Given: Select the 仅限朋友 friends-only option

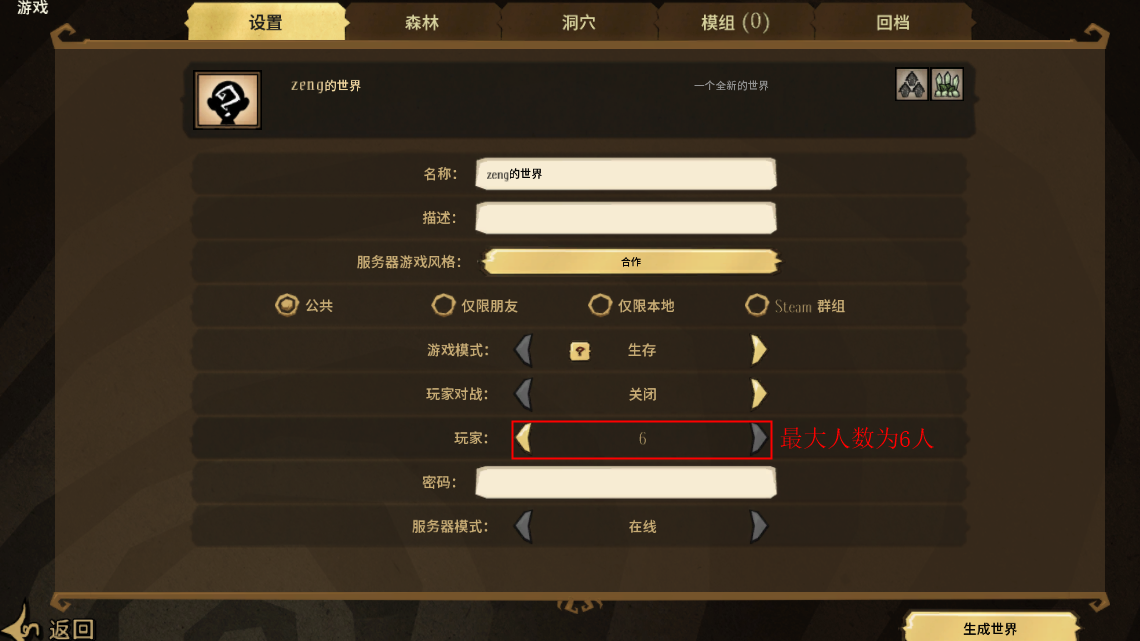Looking at the screenshot, I should 443,305.
